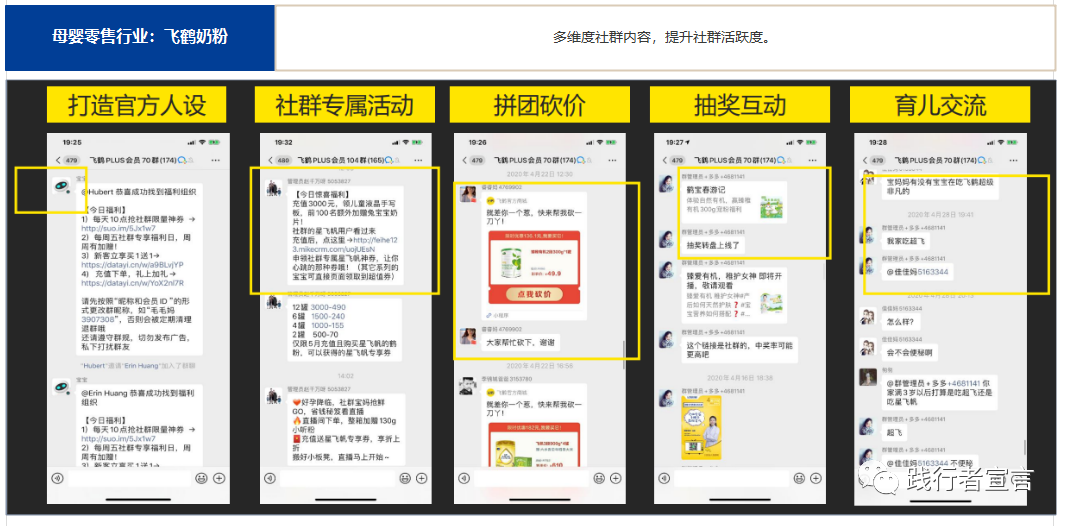Tap the red 点我砍价 button
Screen dimensions: 1070x526
(534, 293)
